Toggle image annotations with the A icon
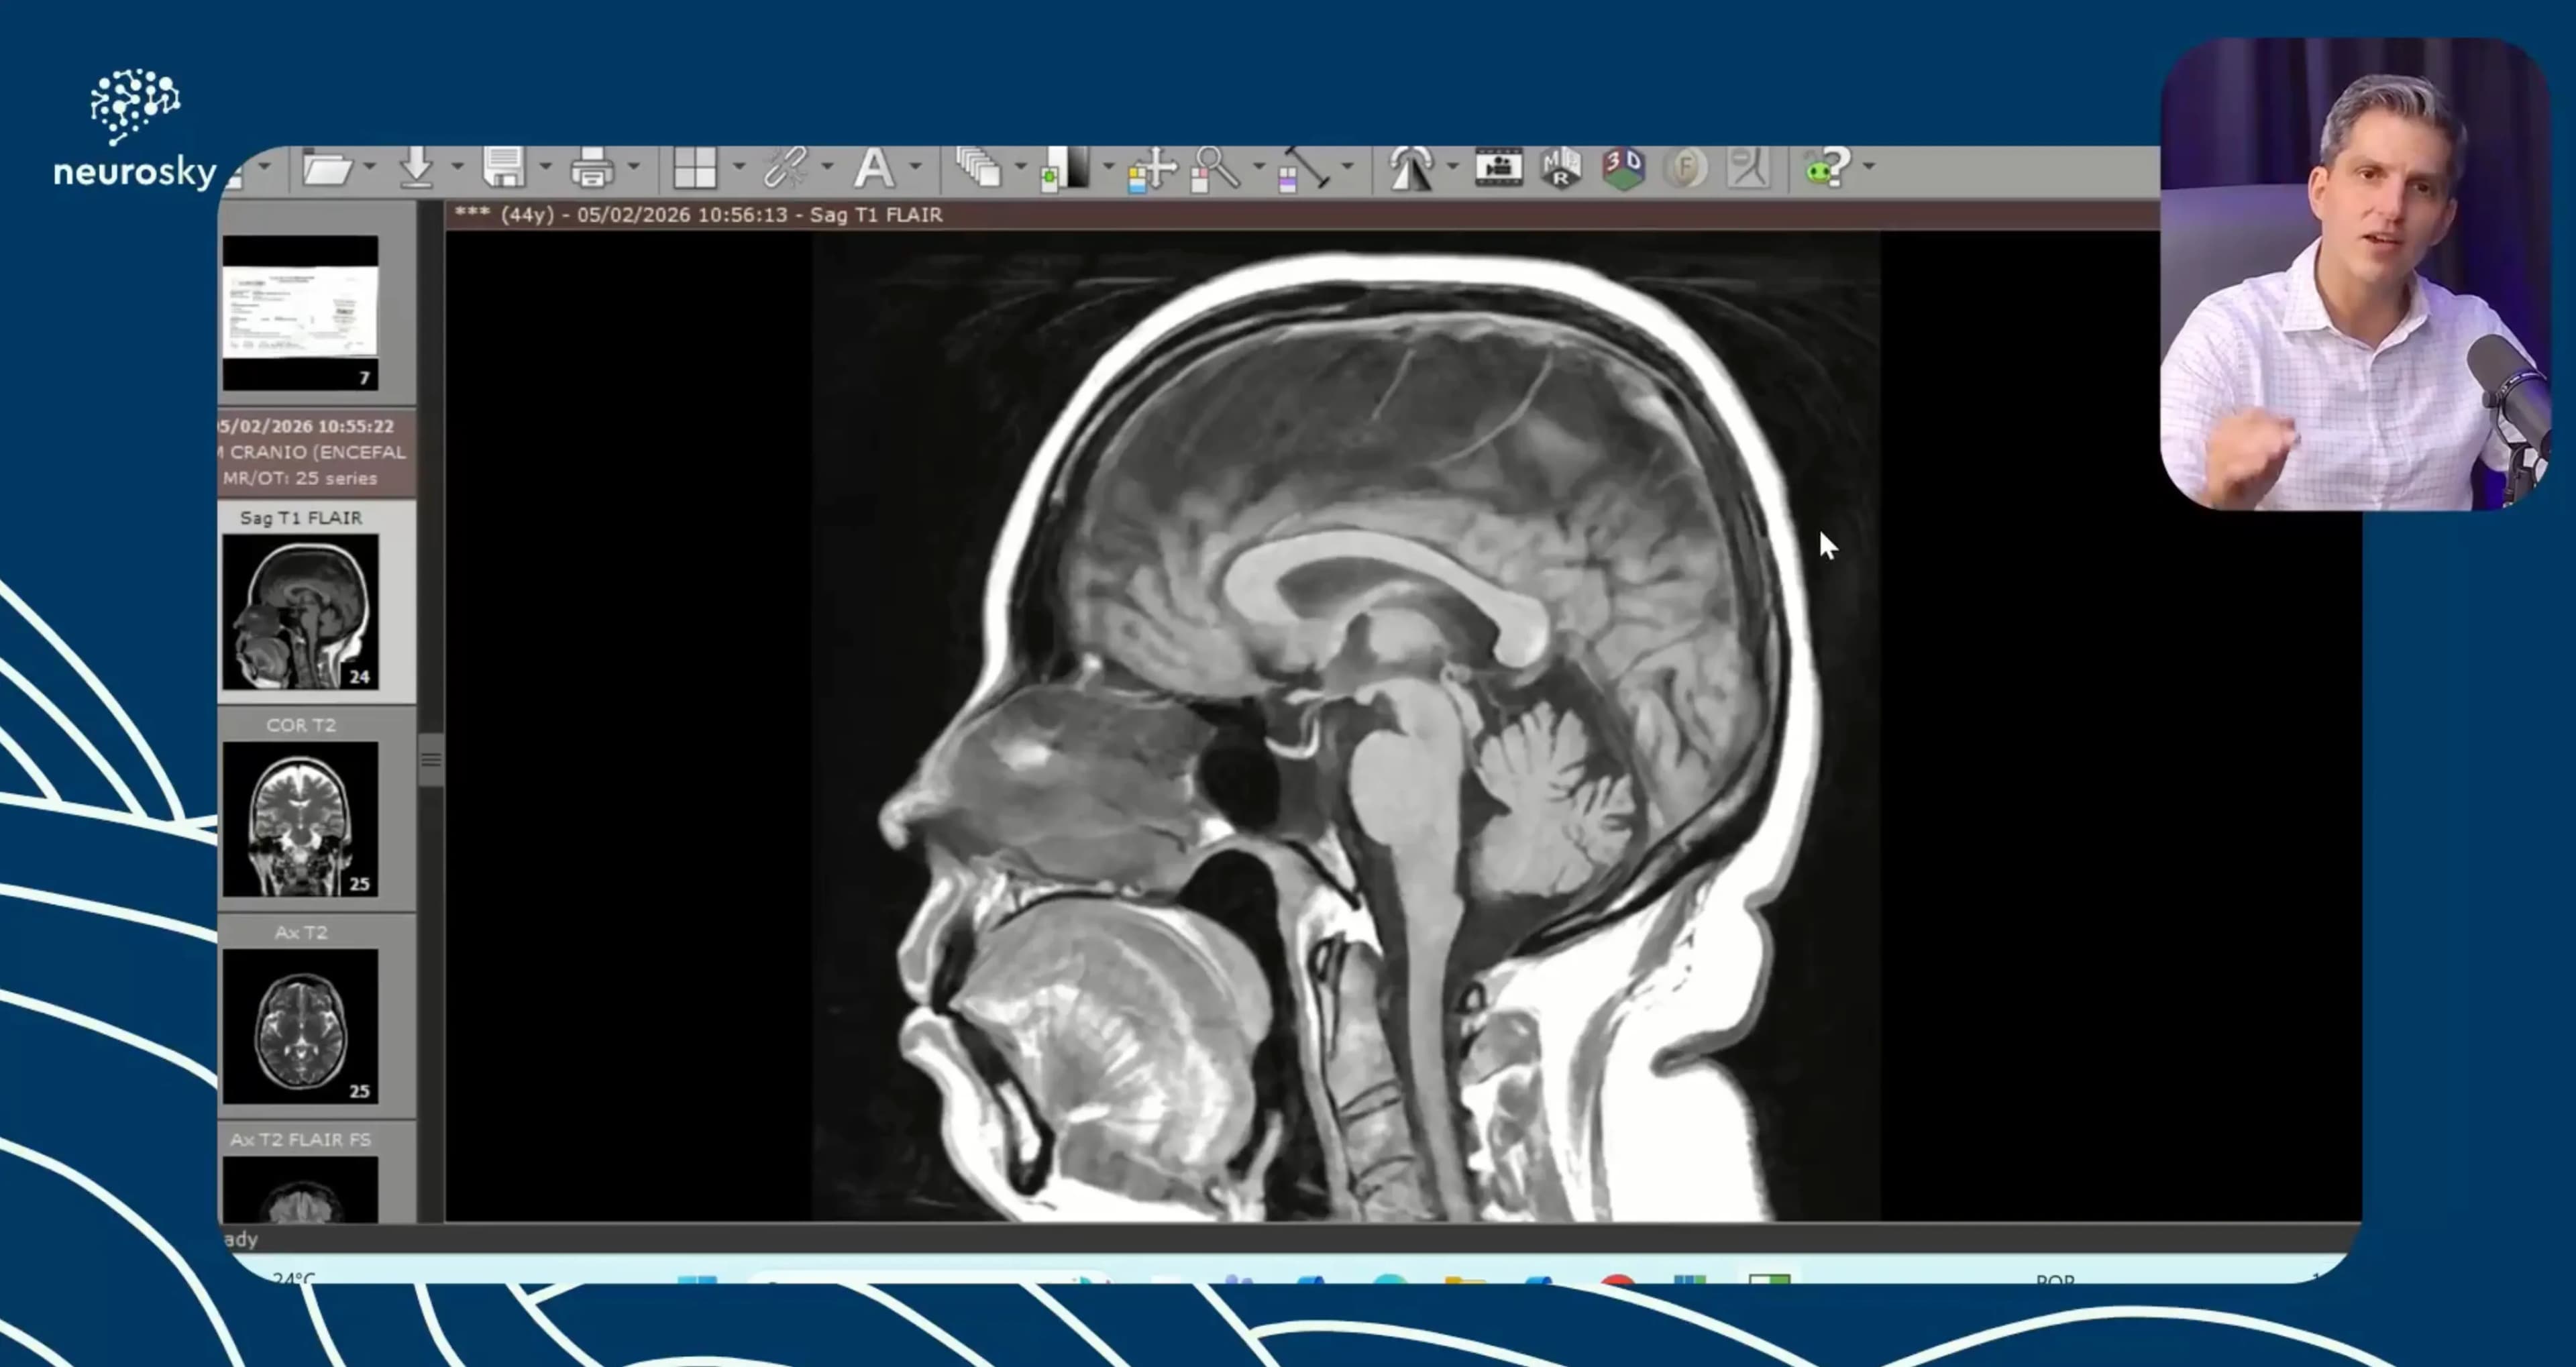2576x1367 pixels. pos(874,168)
